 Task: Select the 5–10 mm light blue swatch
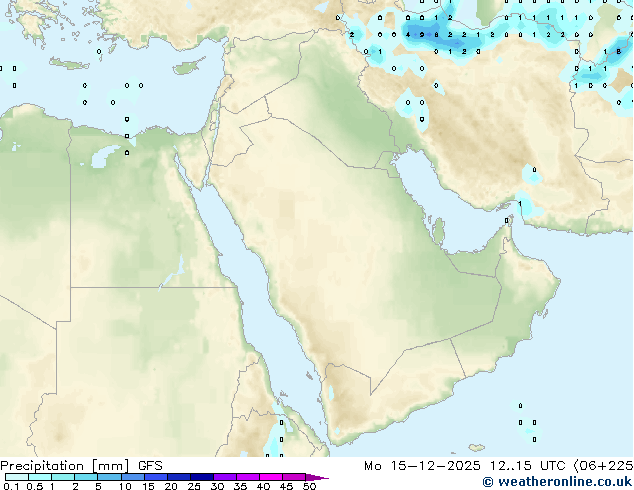click(109, 477)
